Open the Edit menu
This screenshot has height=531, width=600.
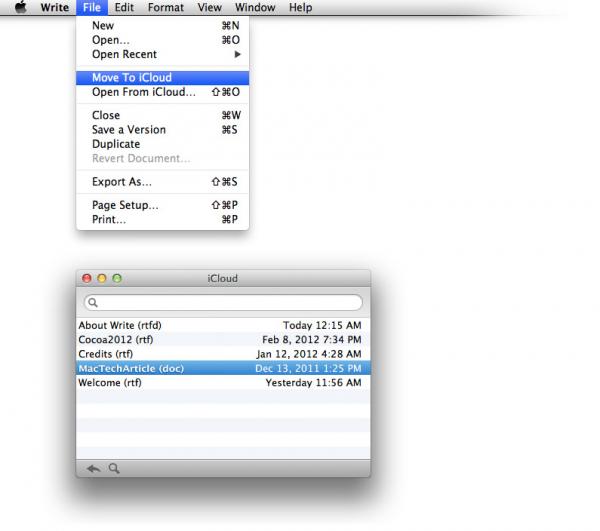click(124, 7)
